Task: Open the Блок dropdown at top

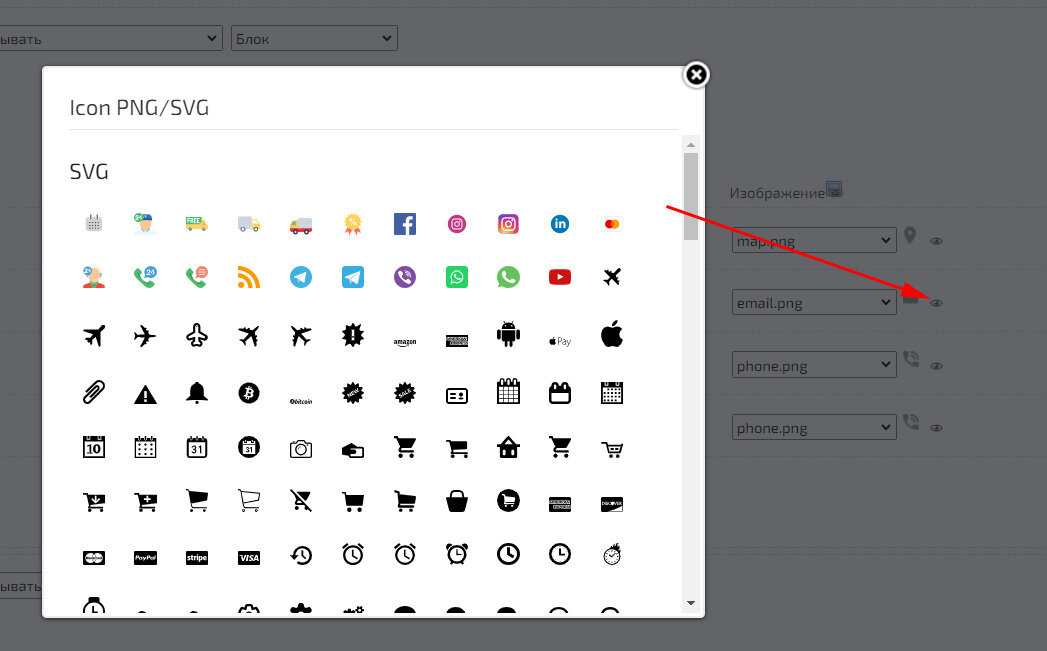Action: (314, 39)
